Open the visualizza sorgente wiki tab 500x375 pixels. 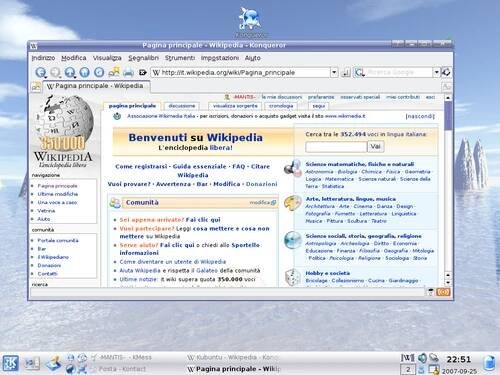[235, 106]
